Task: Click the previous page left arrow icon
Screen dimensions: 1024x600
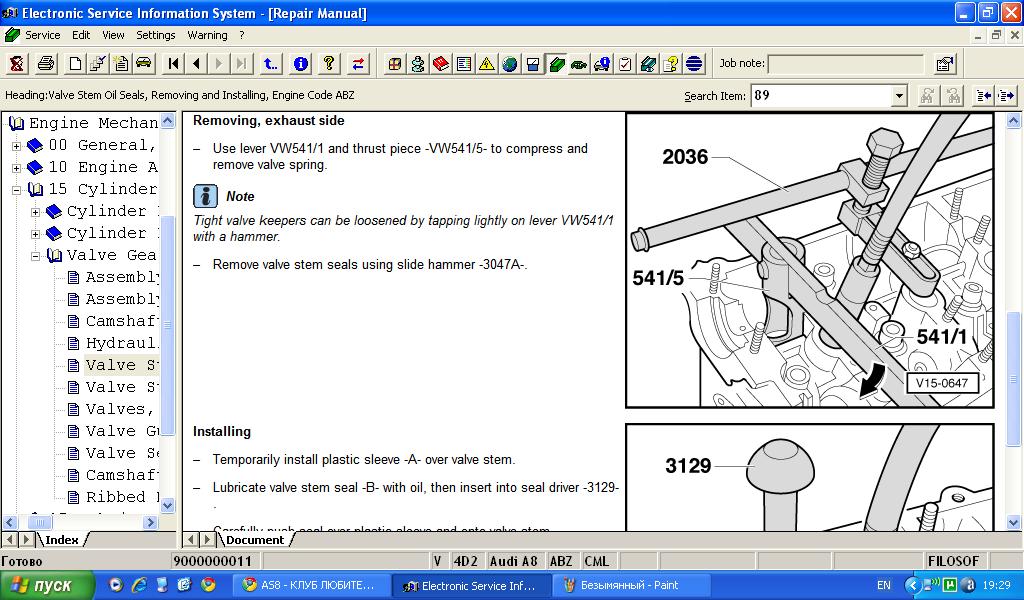Action: pos(196,64)
